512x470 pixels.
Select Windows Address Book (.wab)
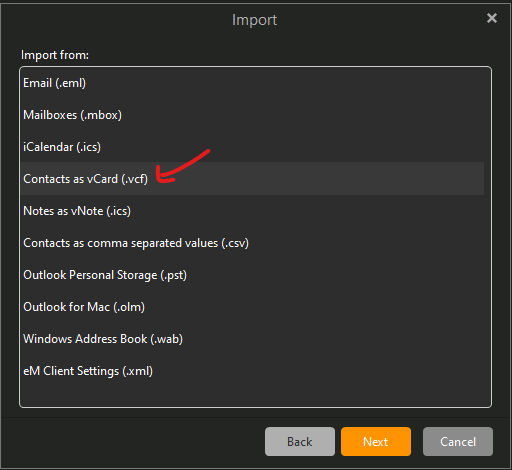click(x=252, y=339)
